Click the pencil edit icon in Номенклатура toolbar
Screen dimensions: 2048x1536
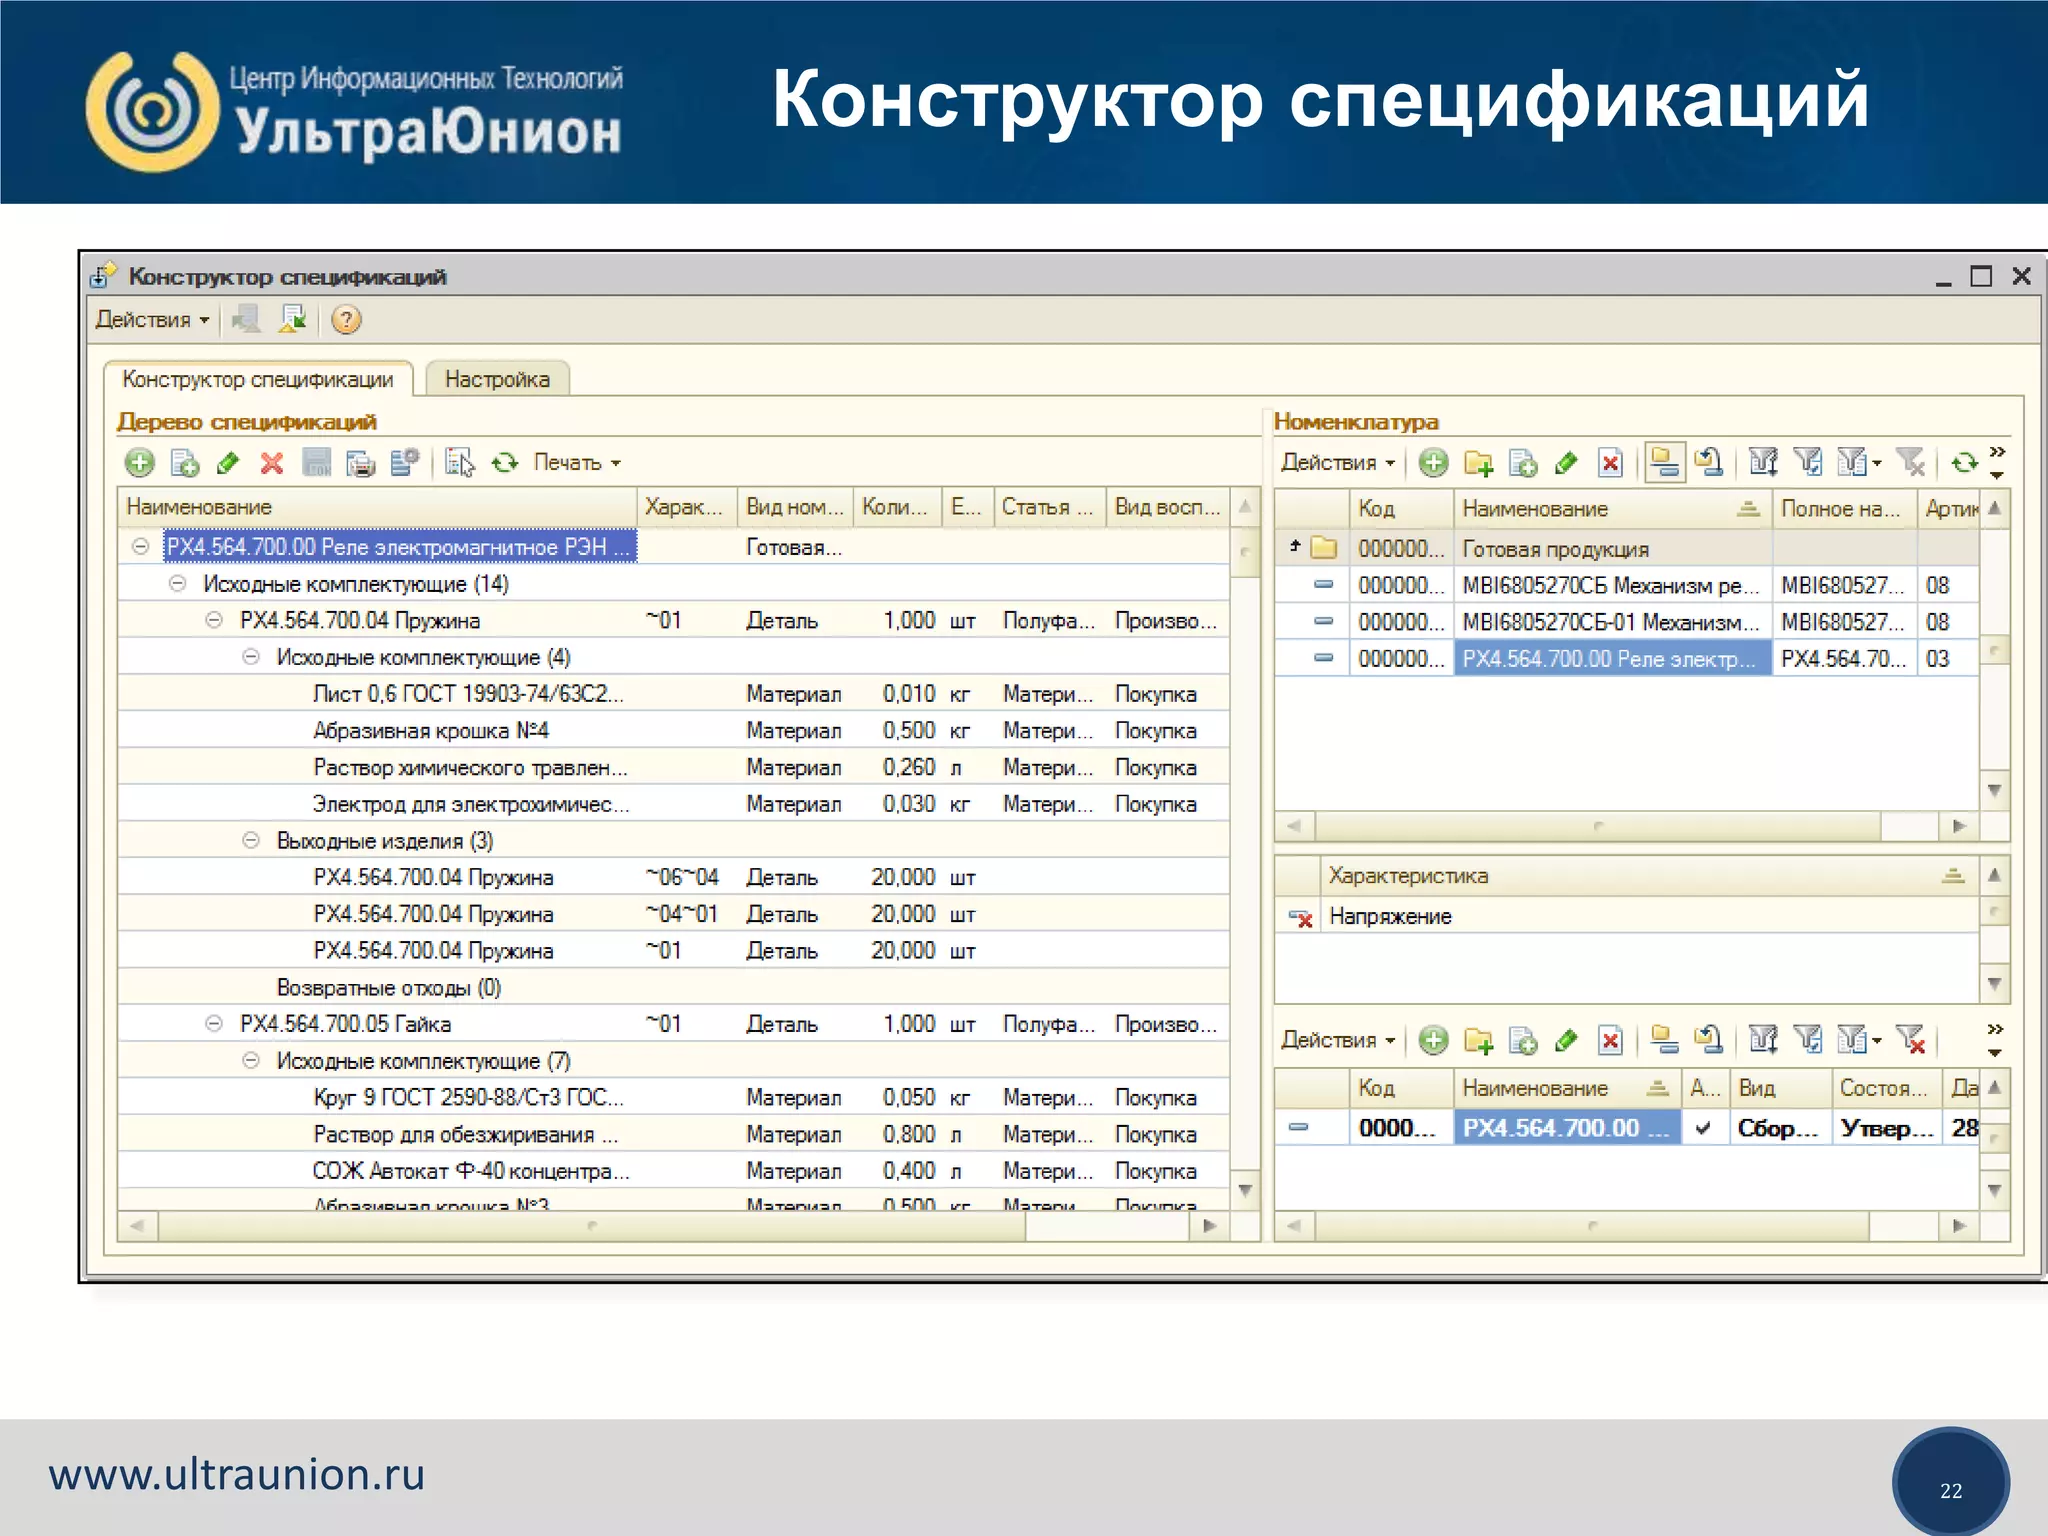(x=1566, y=463)
